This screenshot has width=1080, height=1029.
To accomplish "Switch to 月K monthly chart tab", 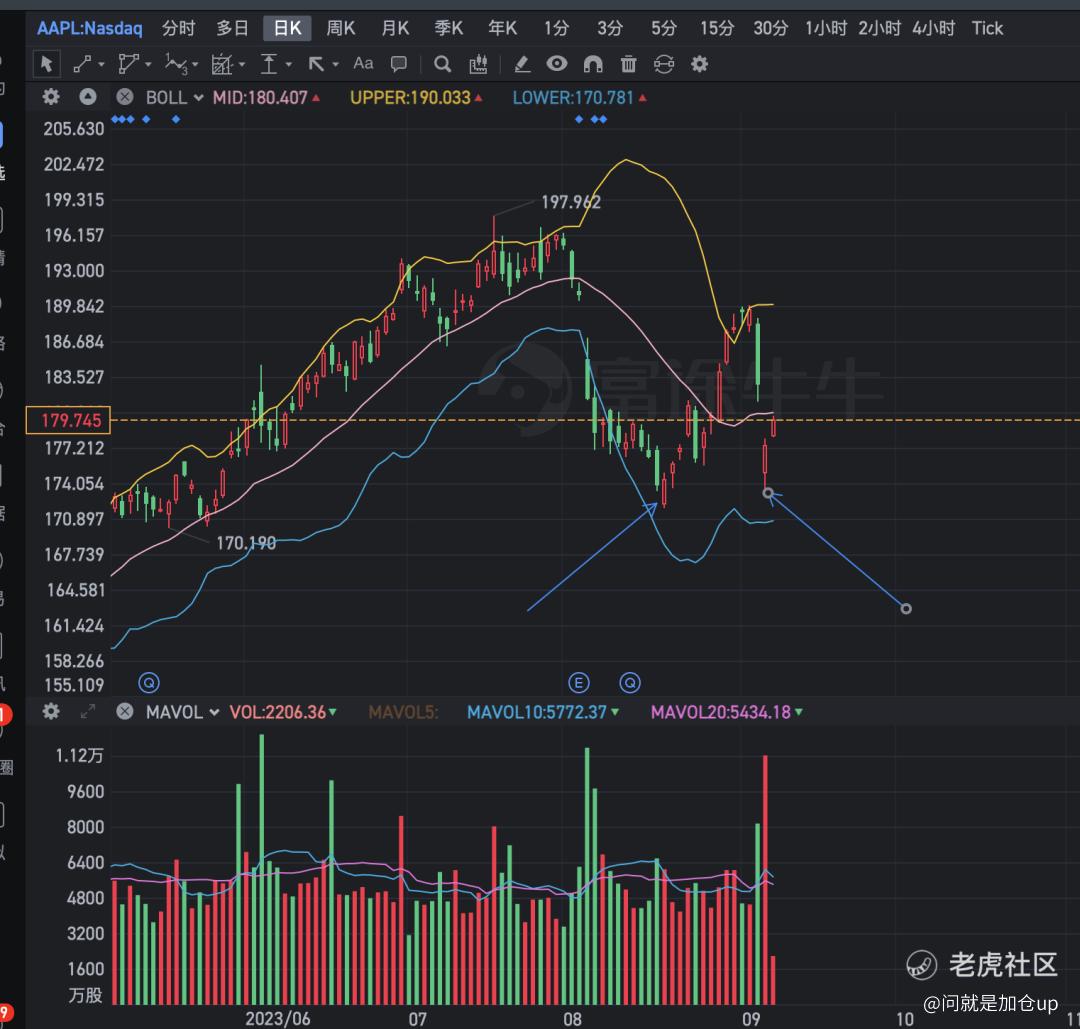I will [395, 28].
